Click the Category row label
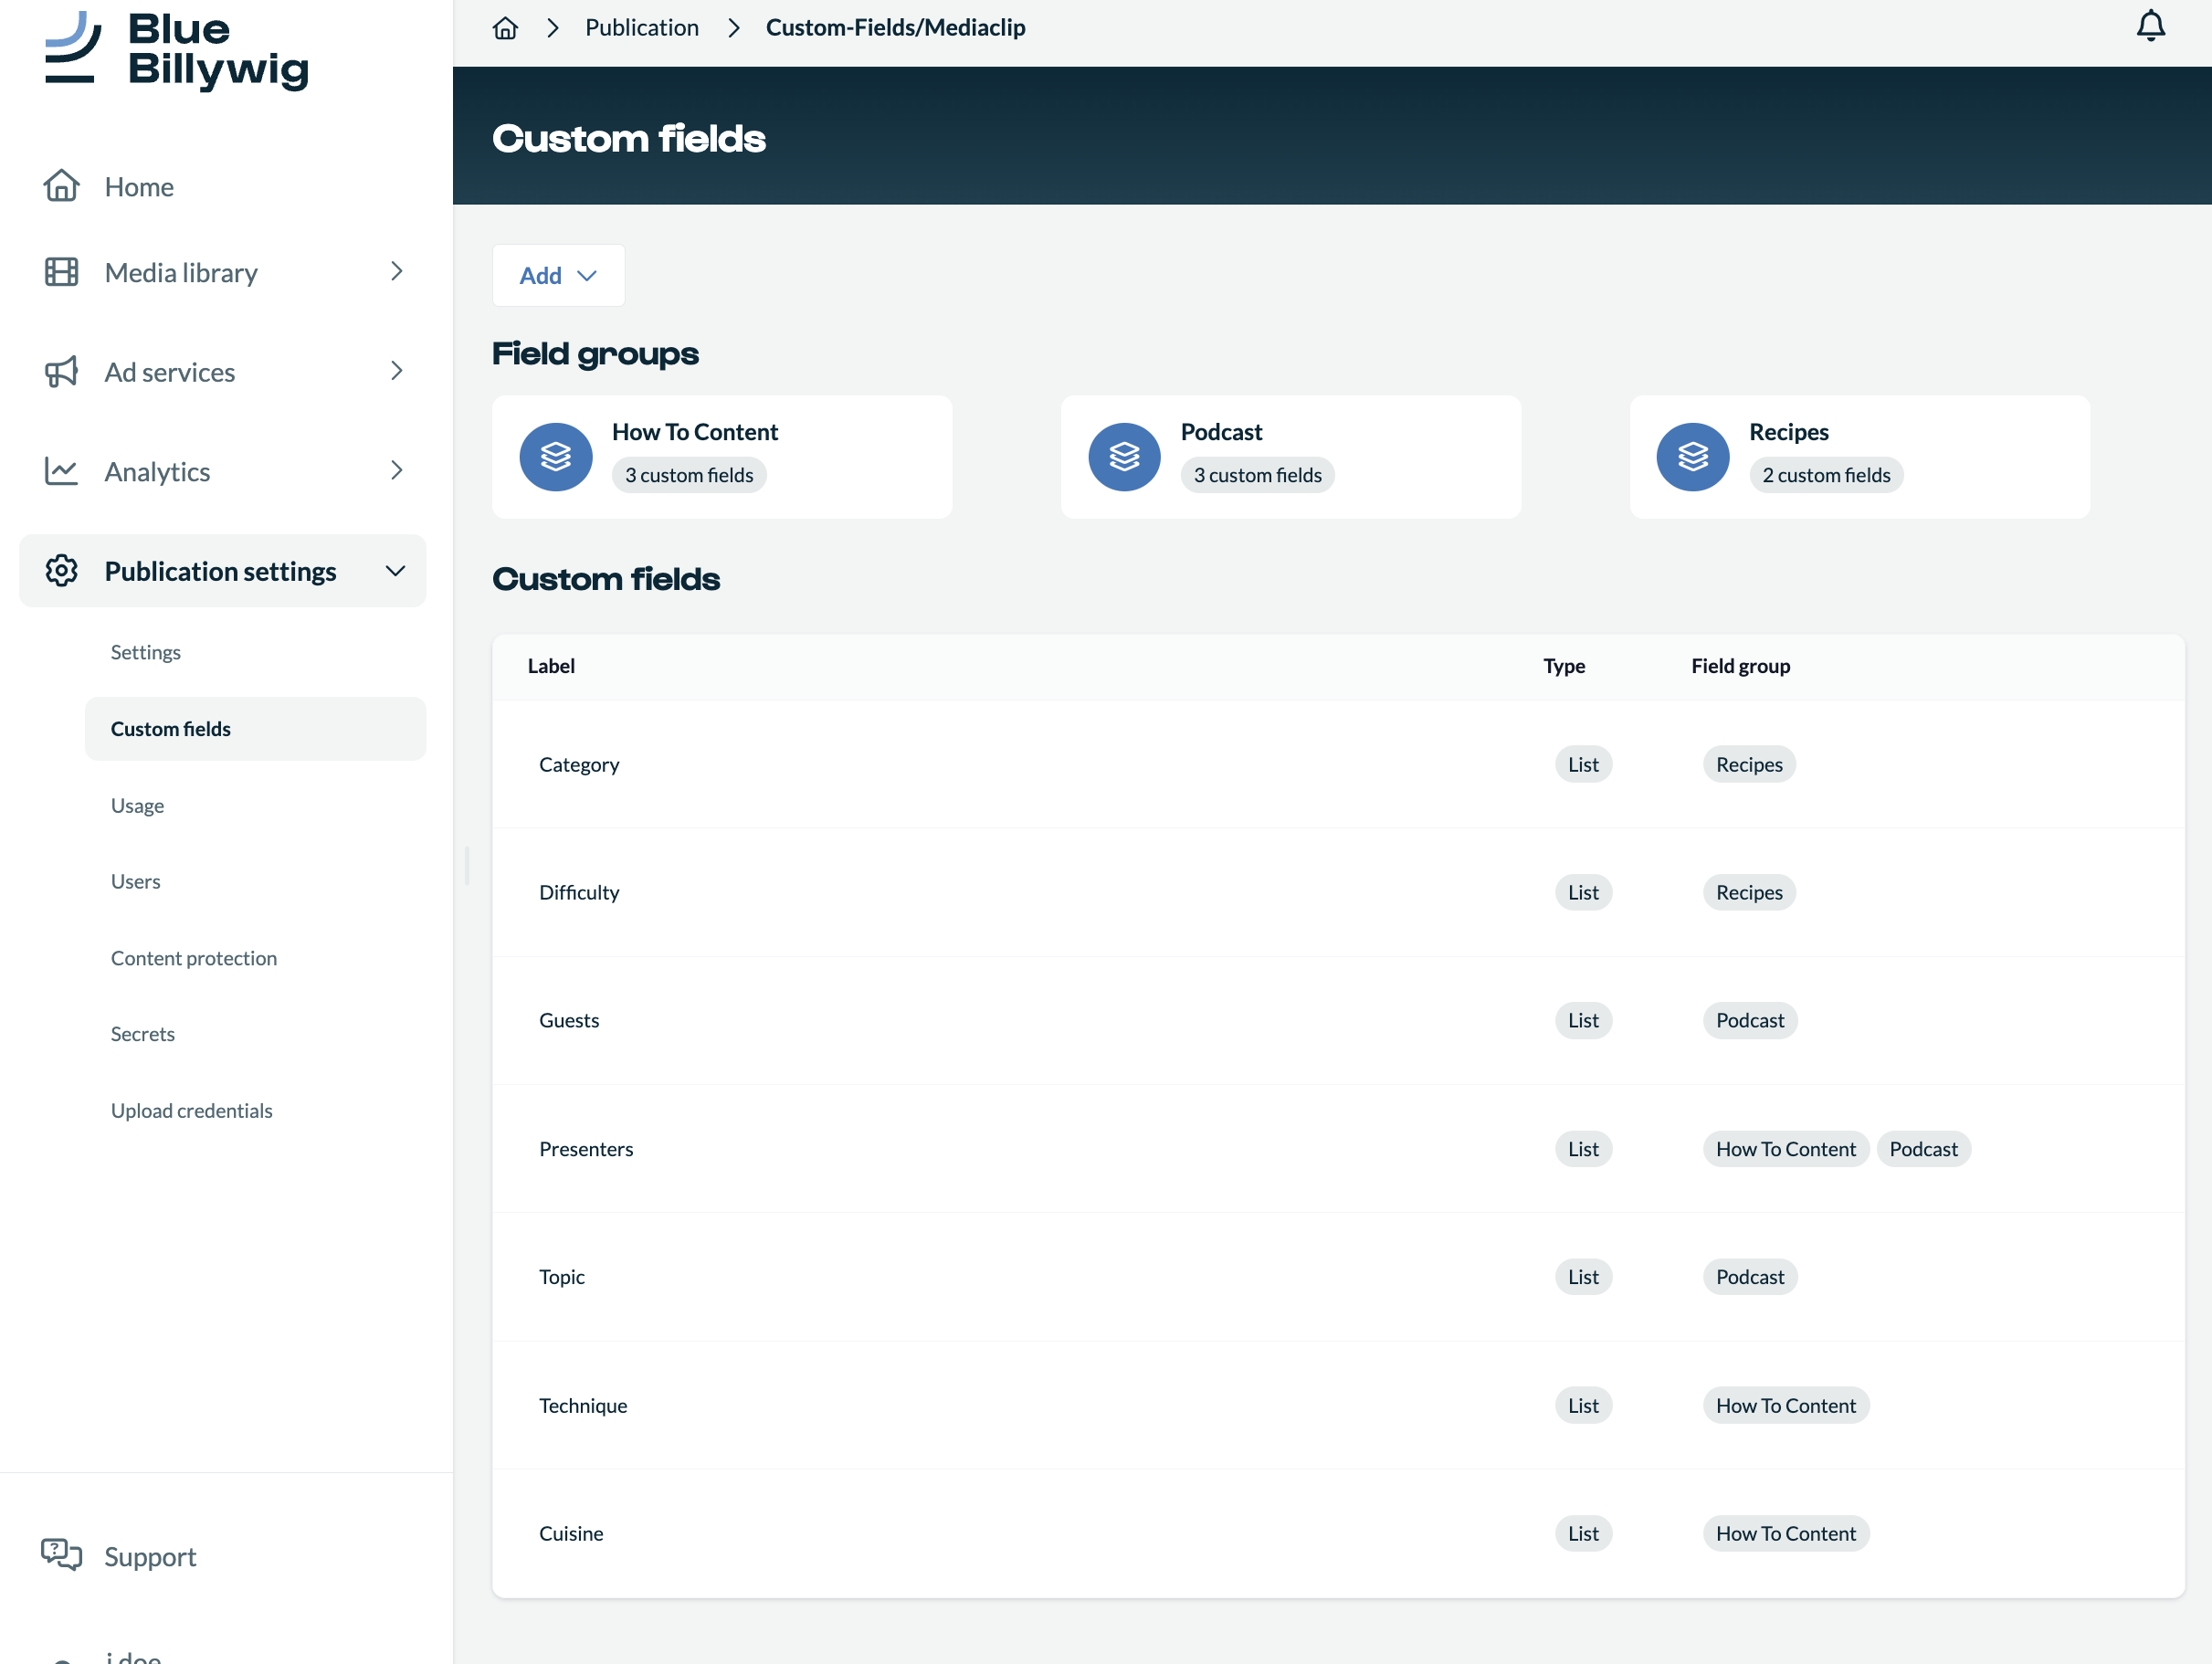 click(x=579, y=764)
